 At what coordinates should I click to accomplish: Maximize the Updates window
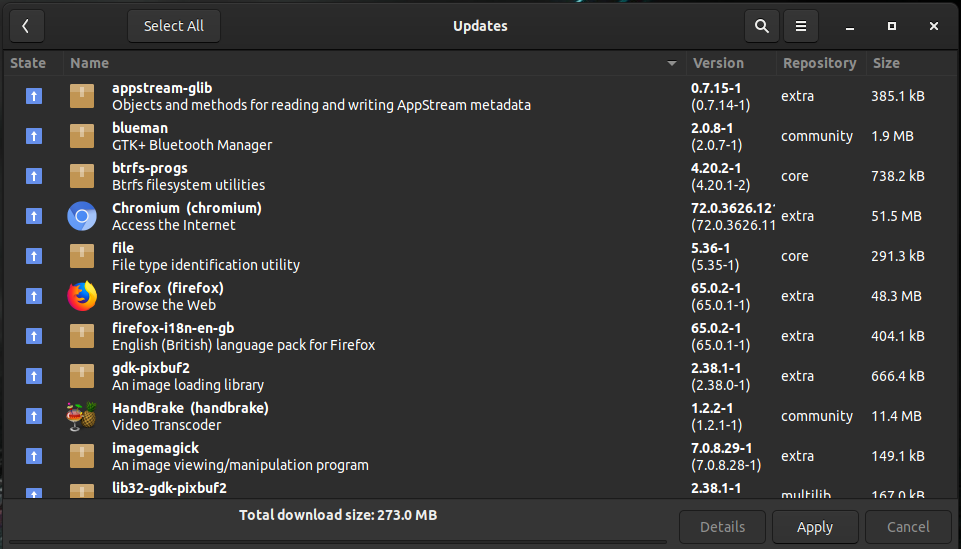pos(892,26)
